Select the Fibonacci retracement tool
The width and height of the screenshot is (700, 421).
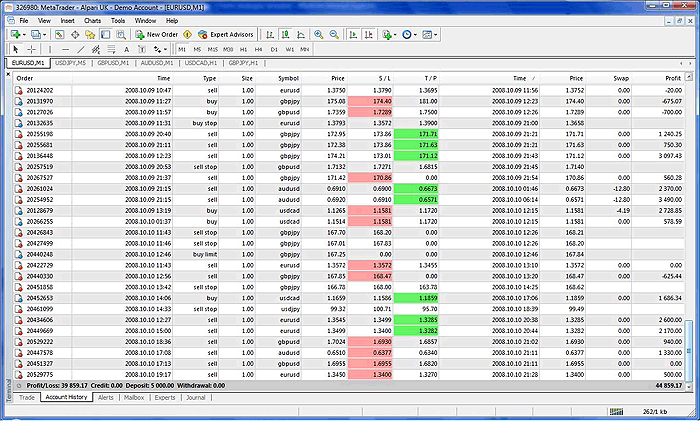tap(111, 49)
